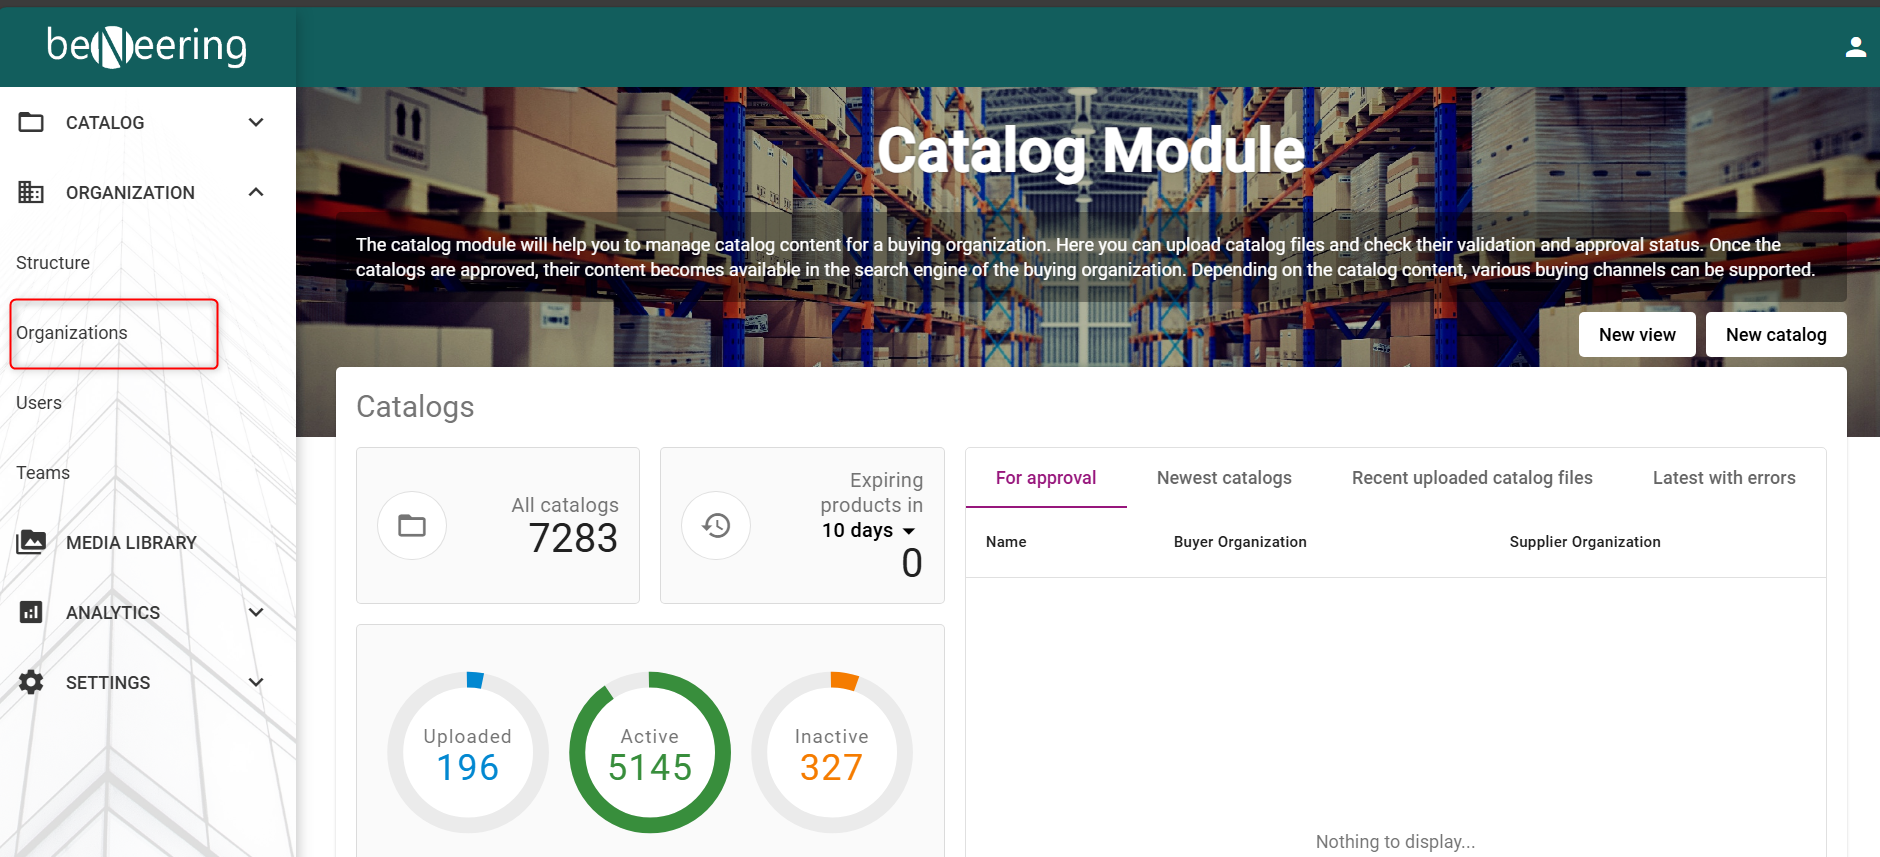Switch to the Newest catalogs tab
Image resolution: width=1880 pixels, height=857 pixels.
(1224, 478)
